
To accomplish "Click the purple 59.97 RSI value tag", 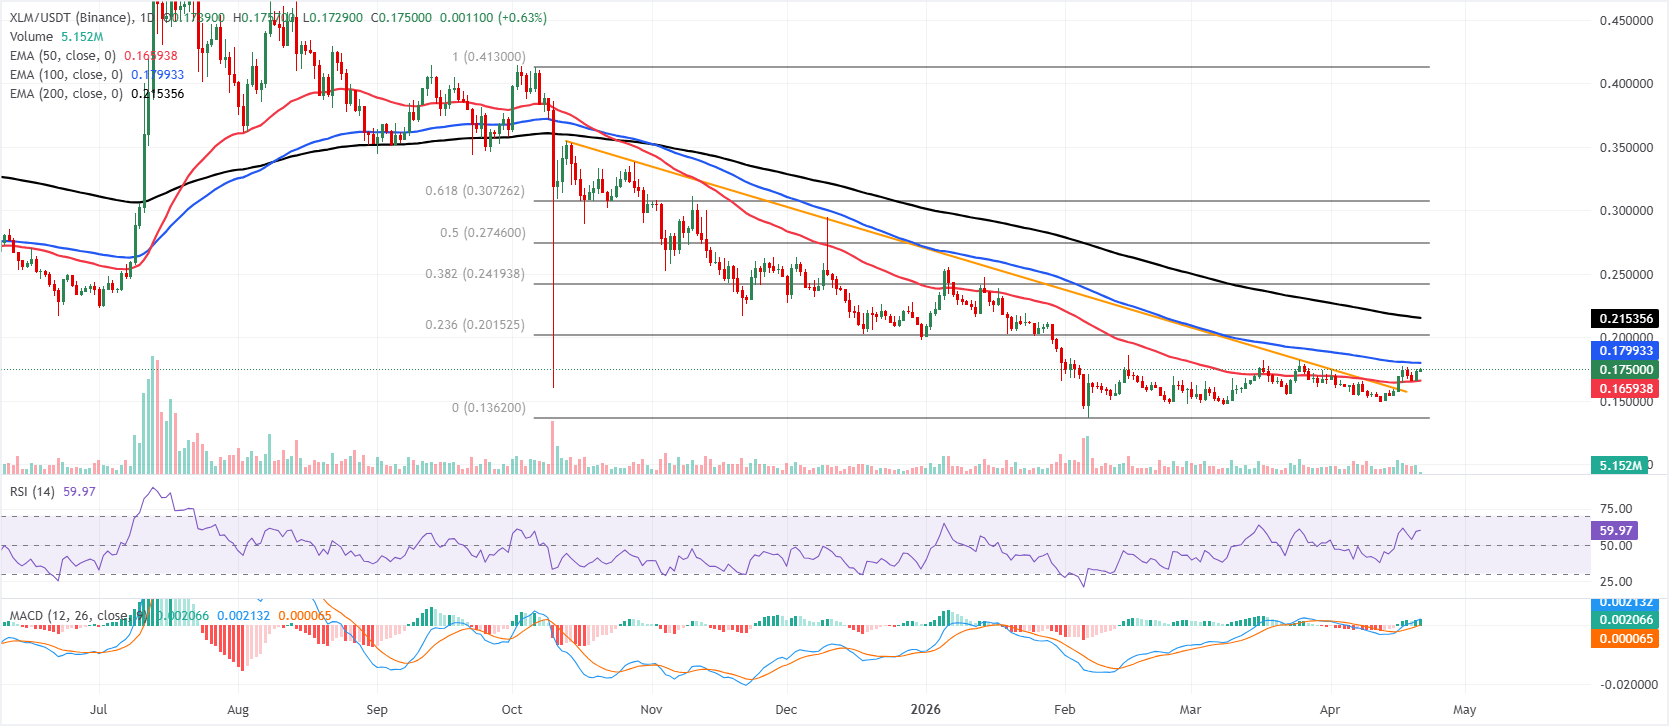I will point(1616,531).
